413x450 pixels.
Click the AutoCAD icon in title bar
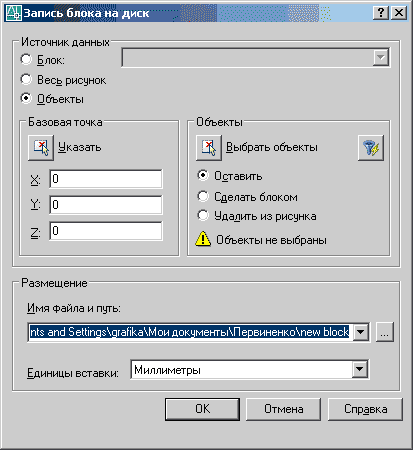coord(14,13)
